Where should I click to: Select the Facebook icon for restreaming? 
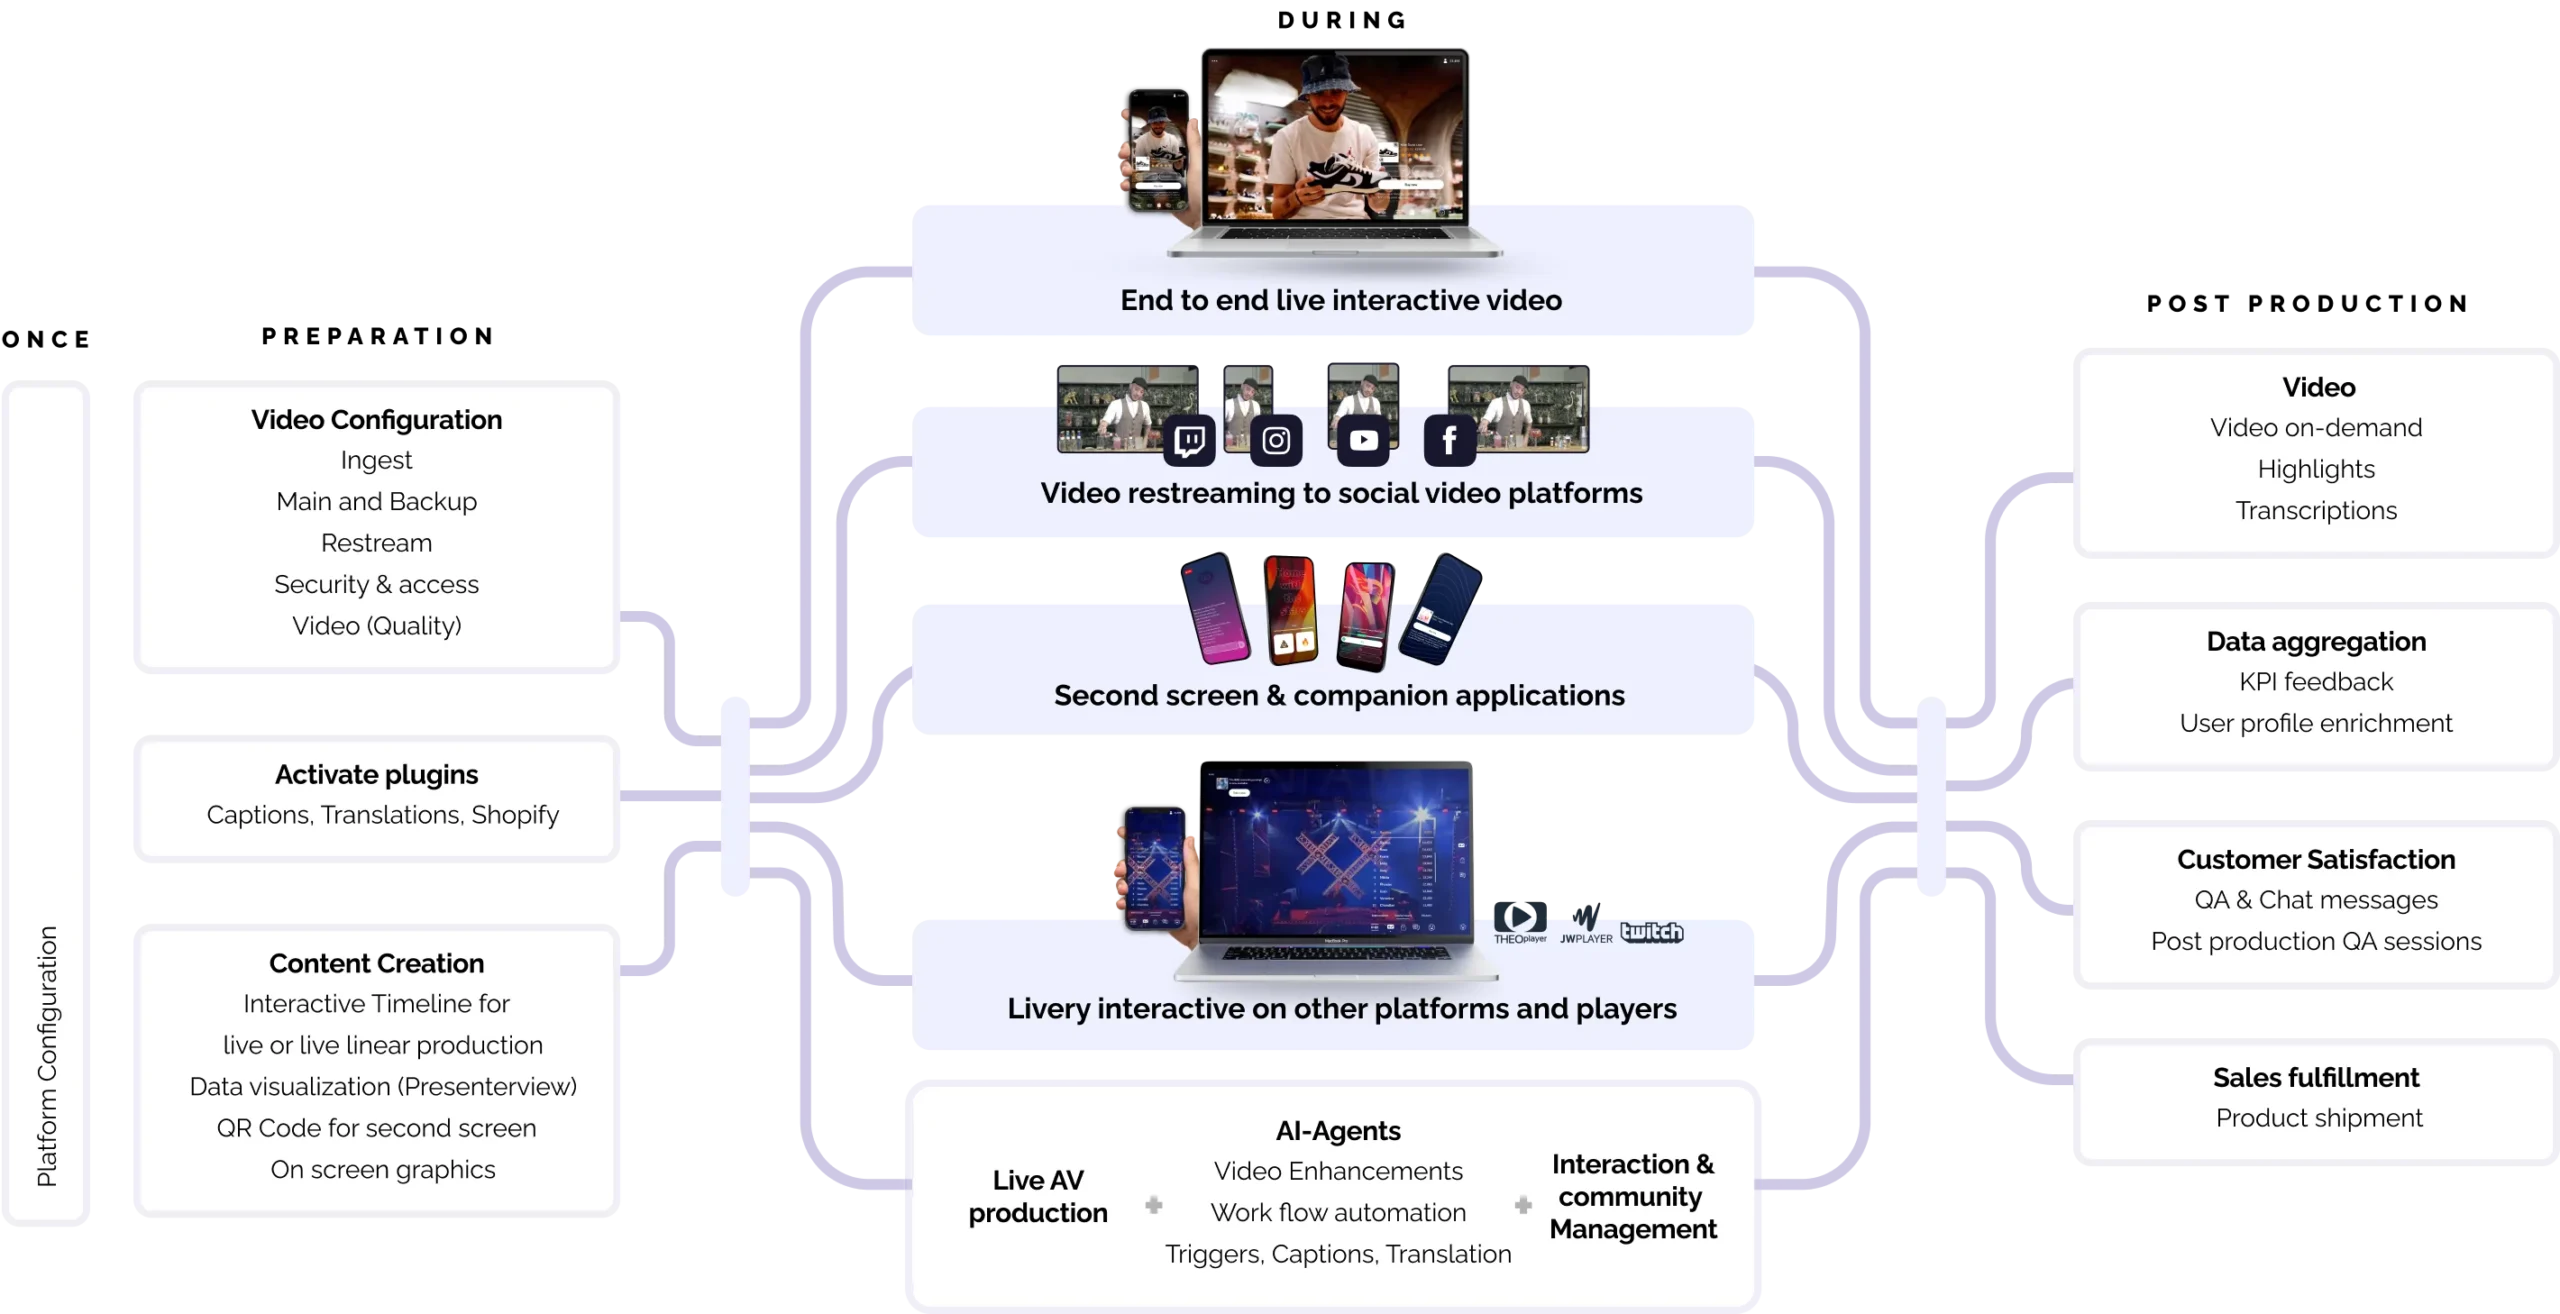click(1446, 437)
